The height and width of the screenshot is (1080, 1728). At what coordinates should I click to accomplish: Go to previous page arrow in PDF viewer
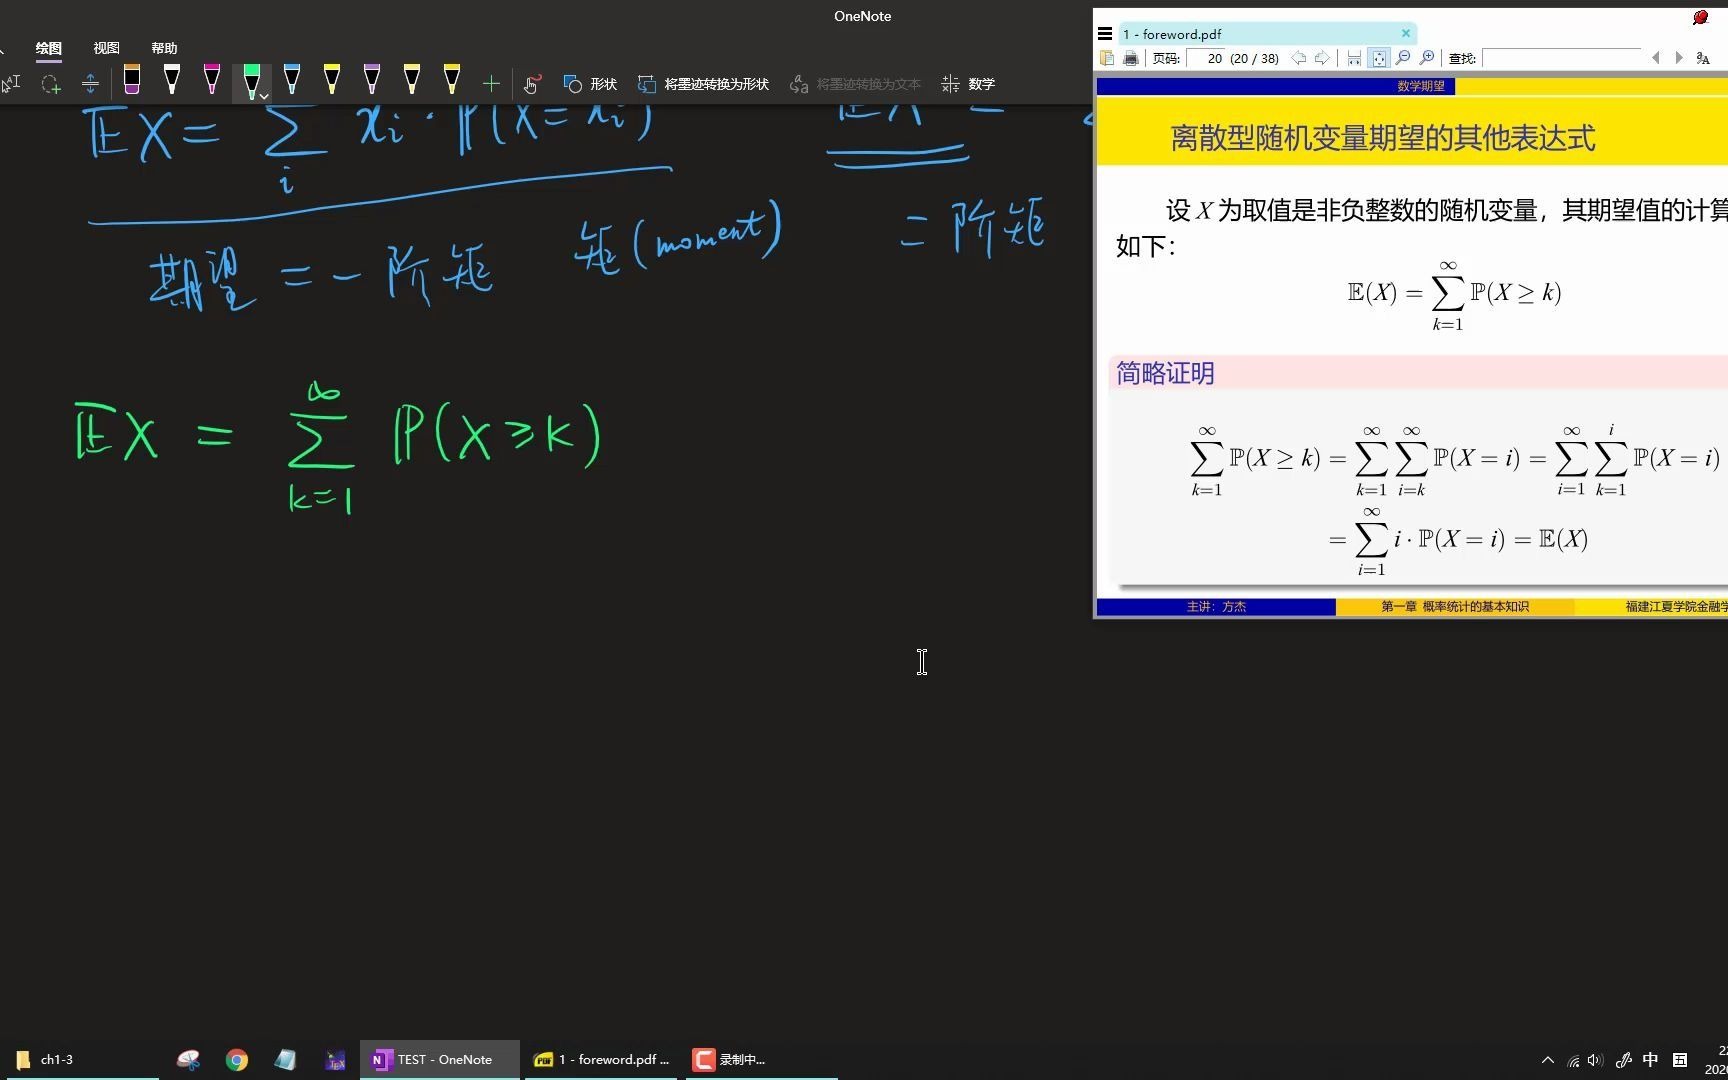[x=1298, y=58]
